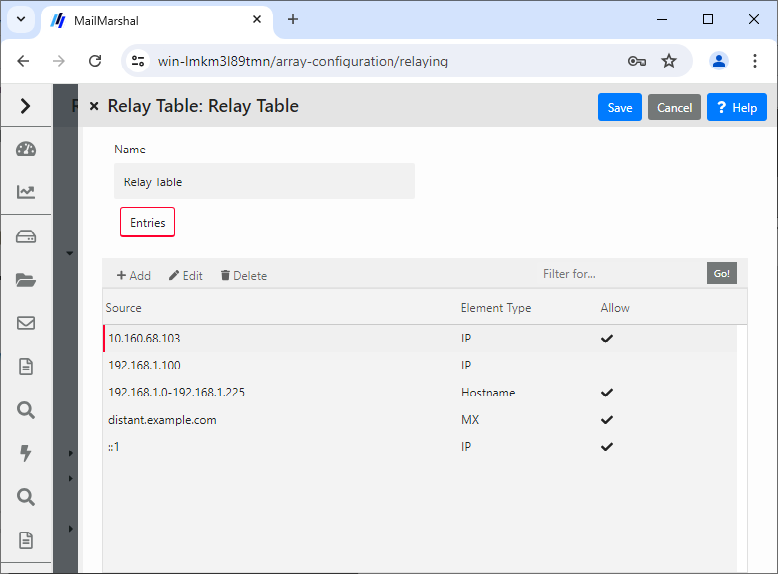Screen dimensions: 779x574
Task: Open the folder icon in sidebar
Action: (x=26, y=280)
